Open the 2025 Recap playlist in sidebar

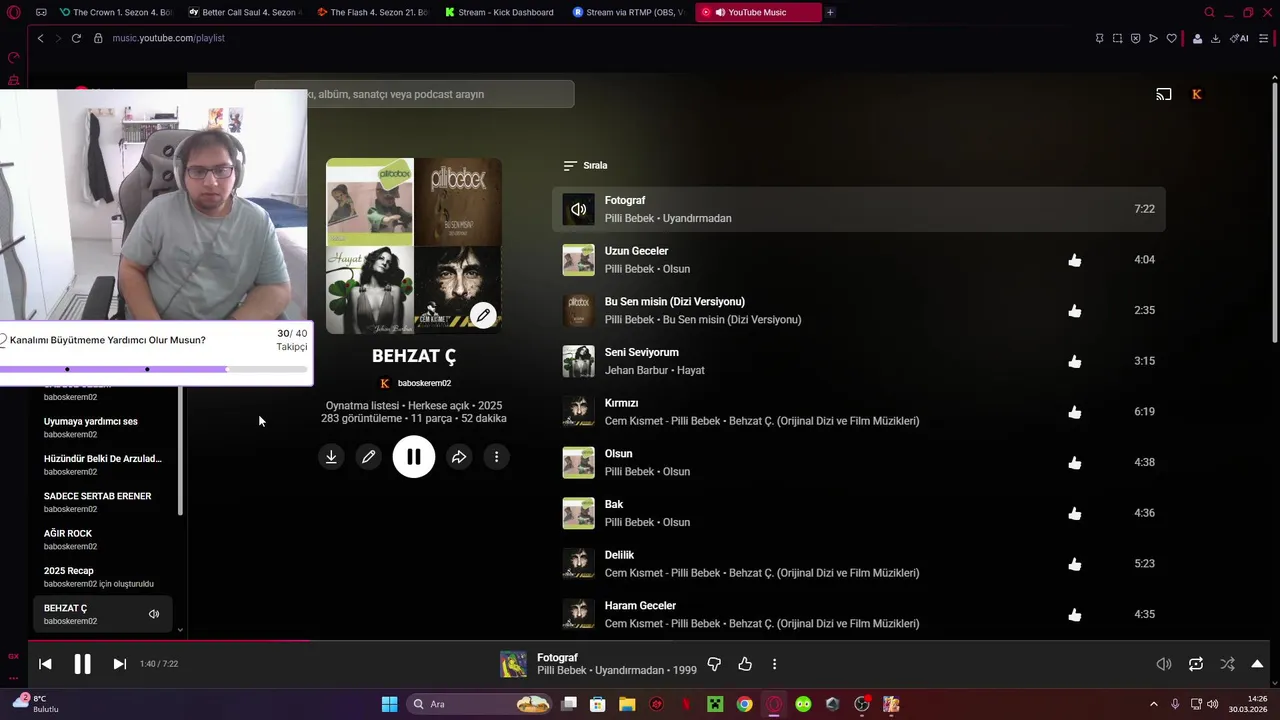[99, 577]
